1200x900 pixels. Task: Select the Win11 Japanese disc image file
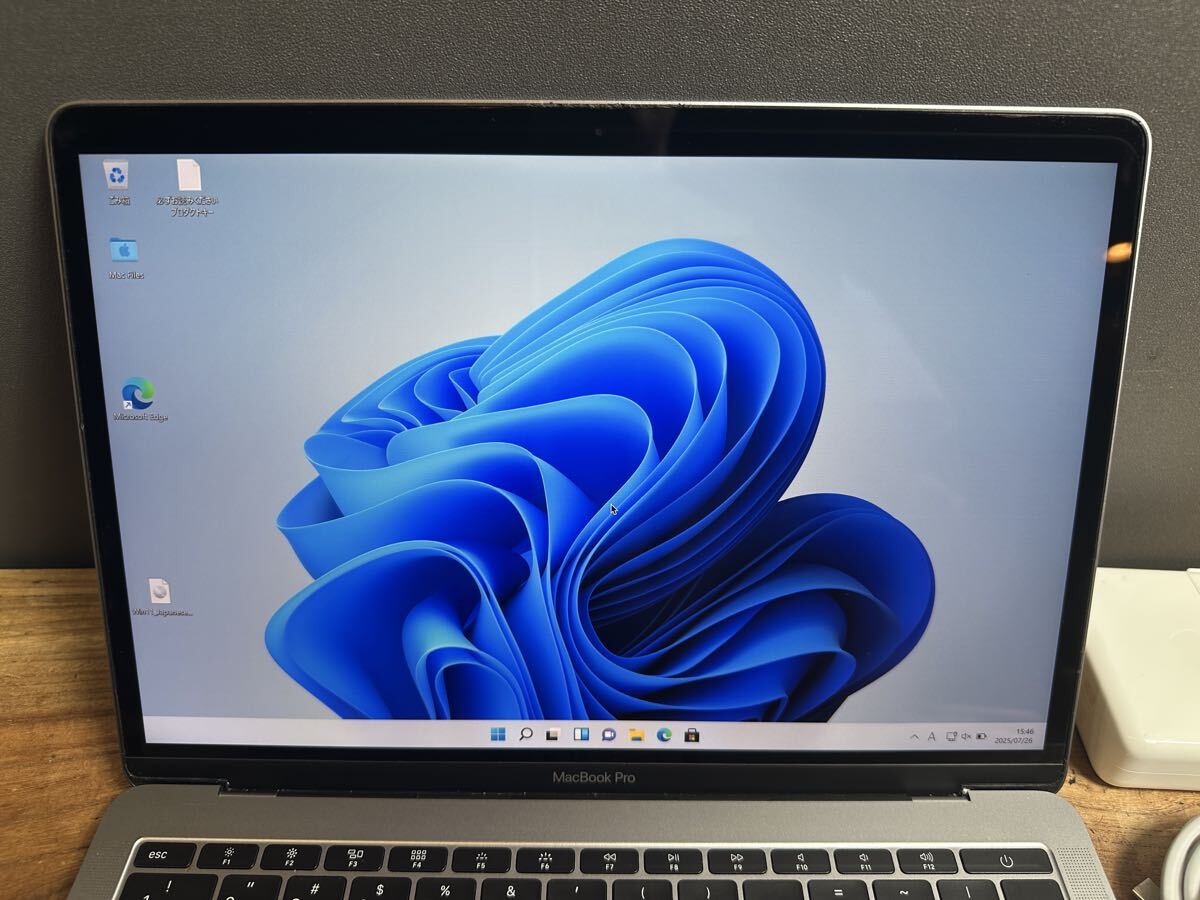(x=161, y=597)
